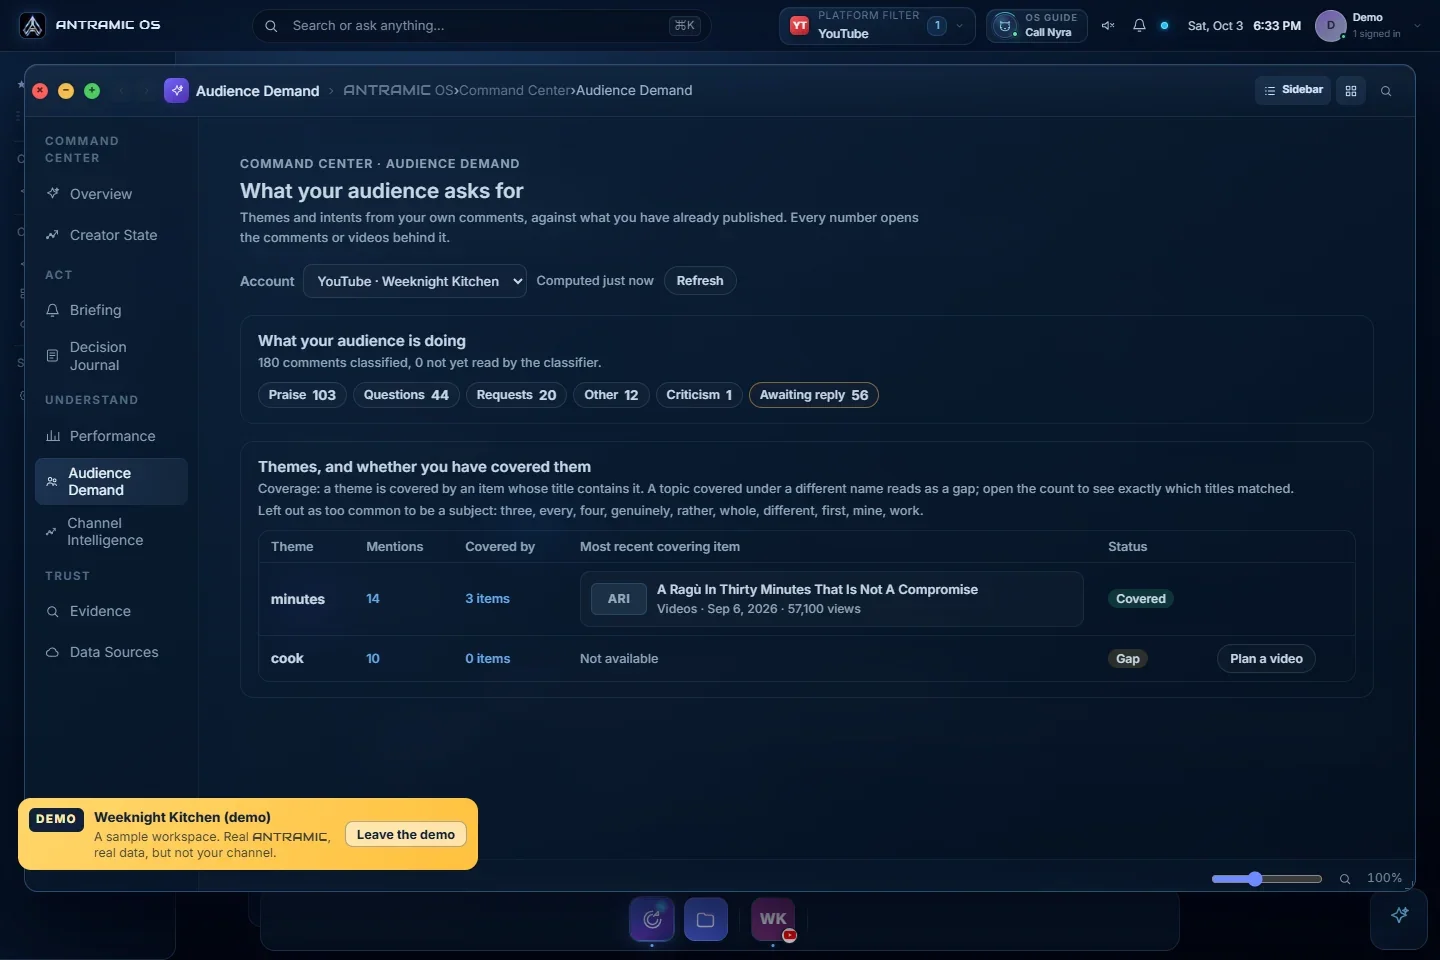Toggle the Sidebar button
This screenshot has height=960, width=1440.
[1293, 90]
